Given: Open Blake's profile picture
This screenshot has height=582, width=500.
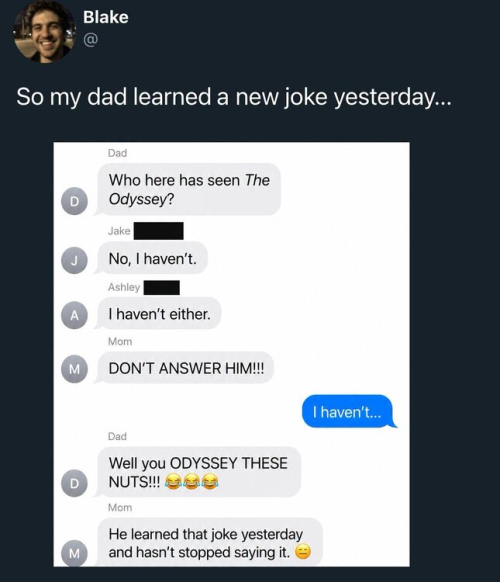Looking at the screenshot, I should (45, 32).
